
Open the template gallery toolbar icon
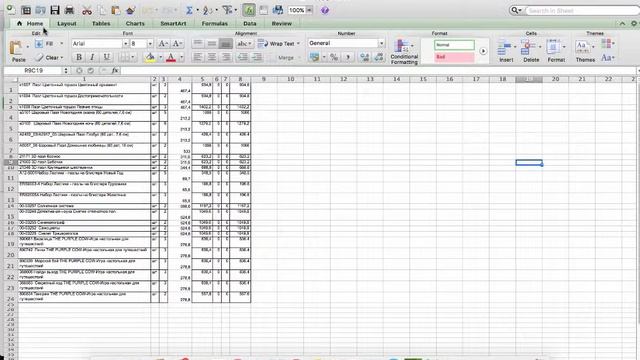pyautogui.click(x=26, y=10)
